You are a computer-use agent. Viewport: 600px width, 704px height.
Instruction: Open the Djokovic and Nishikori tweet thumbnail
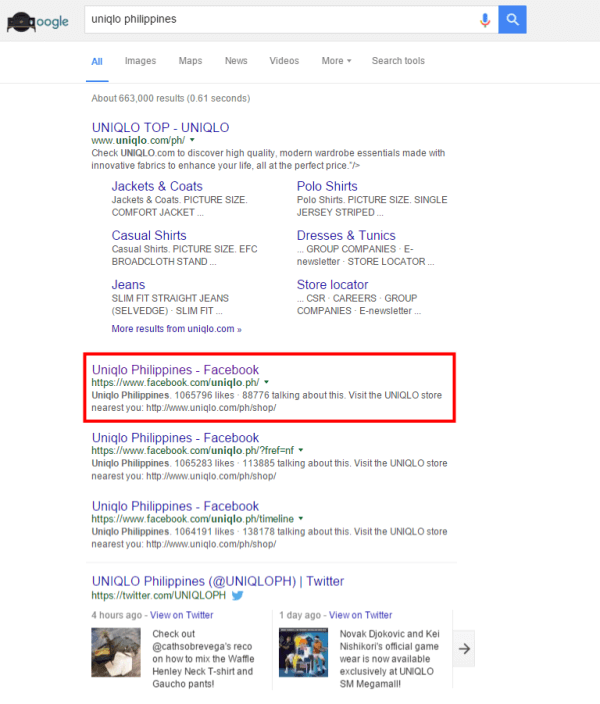[x=303, y=652]
